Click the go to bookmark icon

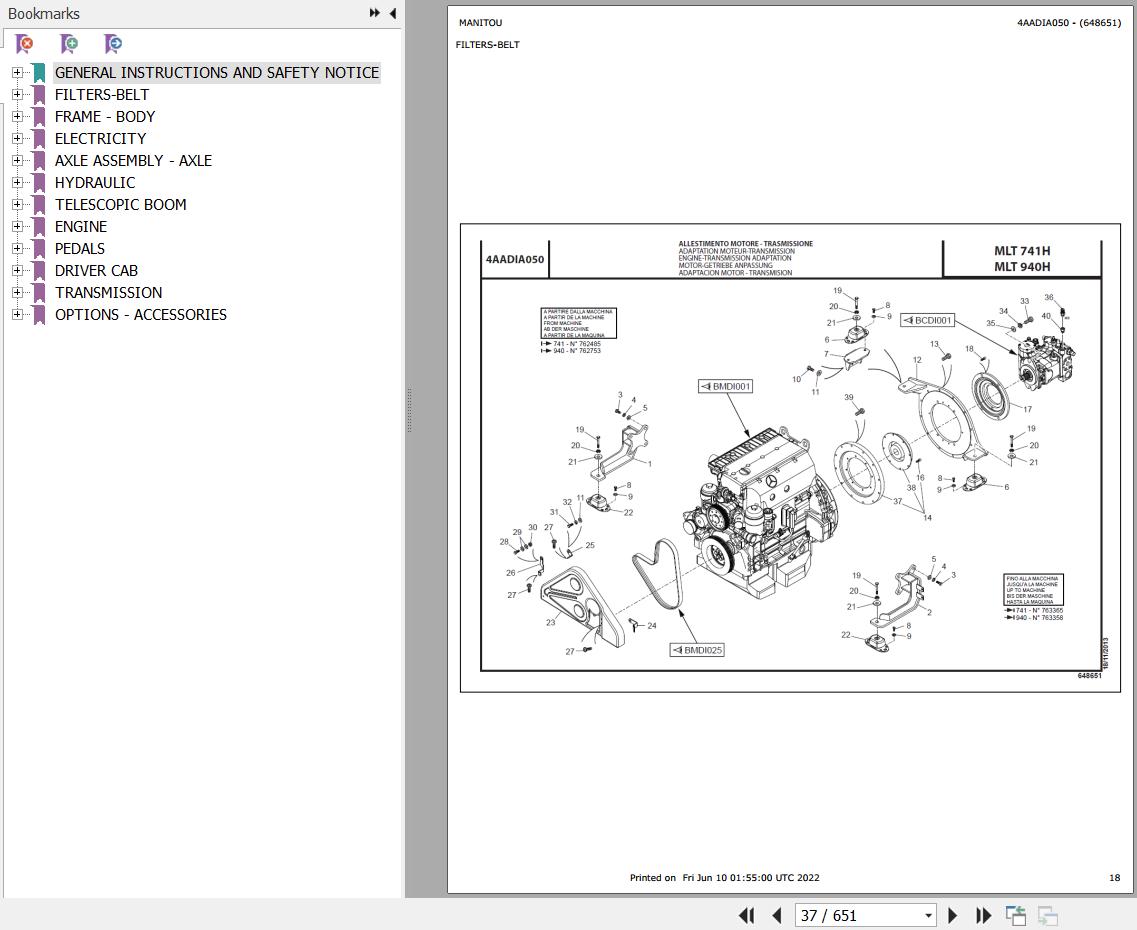click(113, 44)
